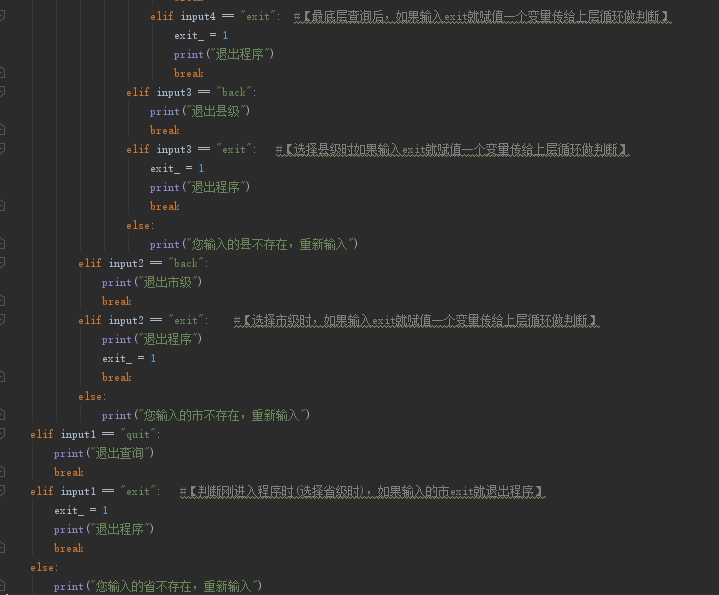Collapse the elif input3 == "exit" code block
Image resolution: width=719 pixels, height=595 pixels.
coord(2,149)
